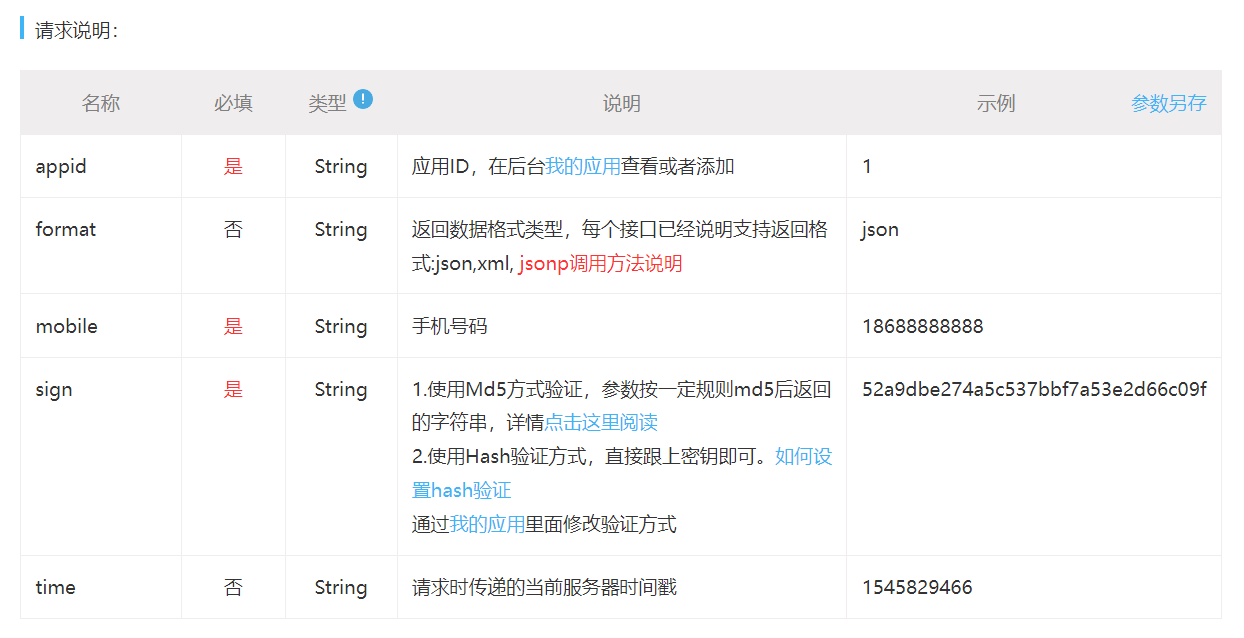Click the time parameter name cell
The height and width of the screenshot is (638, 1244).
[55, 587]
